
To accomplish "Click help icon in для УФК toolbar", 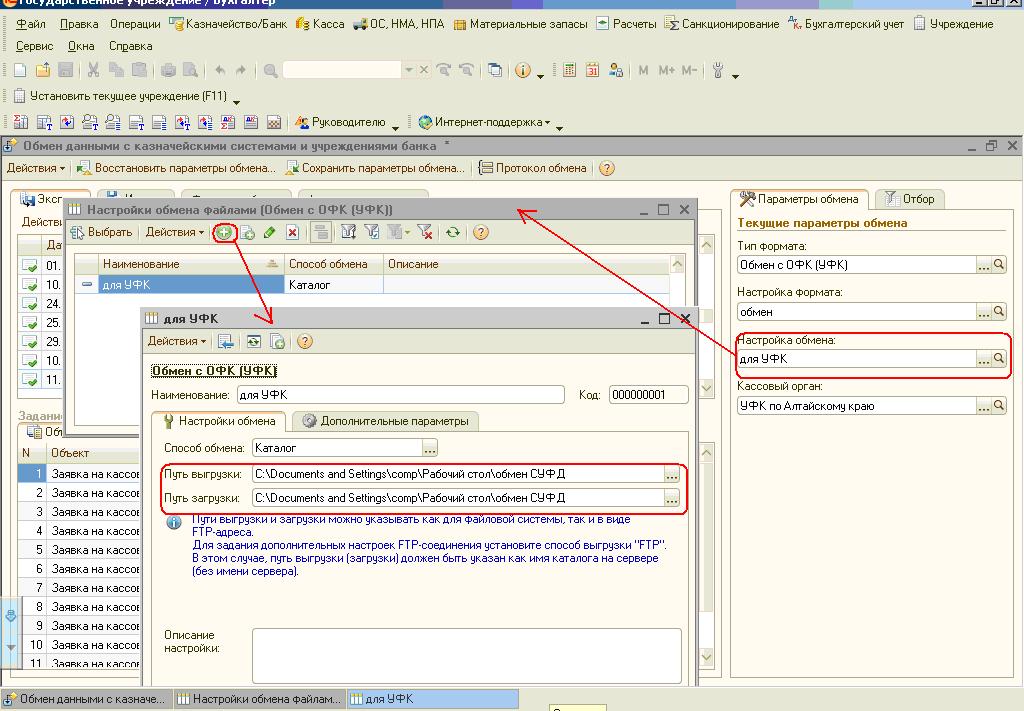I will point(305,341).
